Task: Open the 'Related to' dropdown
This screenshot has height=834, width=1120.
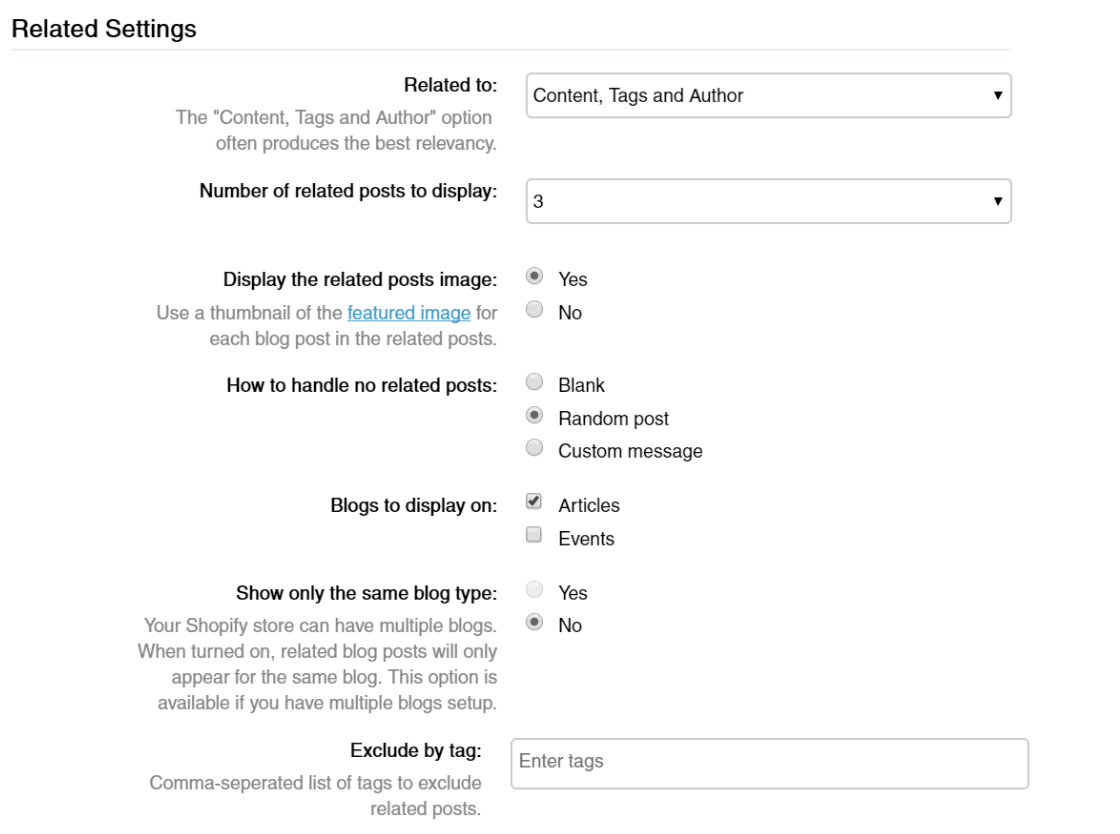Action: tap(769, 96)
